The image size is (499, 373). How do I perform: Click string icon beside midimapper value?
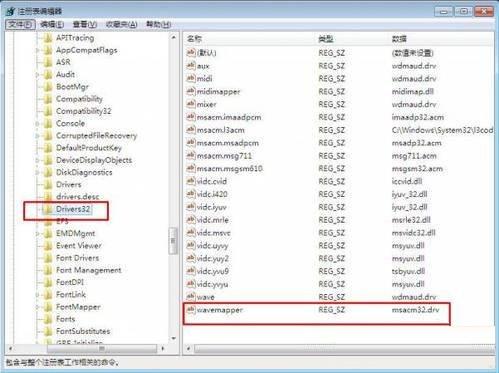click(x=191, y=91)
